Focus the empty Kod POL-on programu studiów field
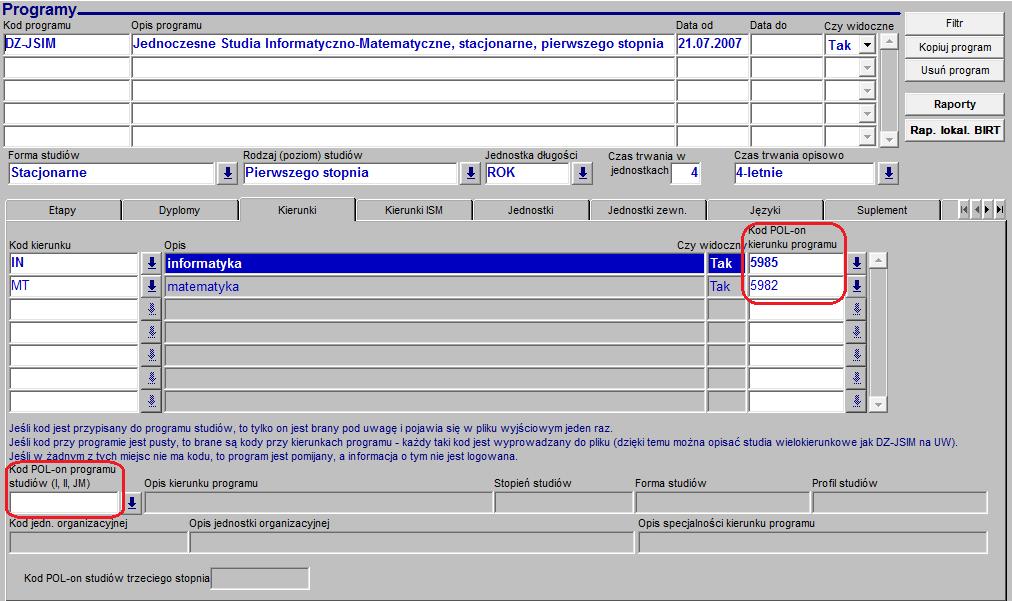Image resolution: width=1012 pixels, height=601 pixels. point(65,503)
